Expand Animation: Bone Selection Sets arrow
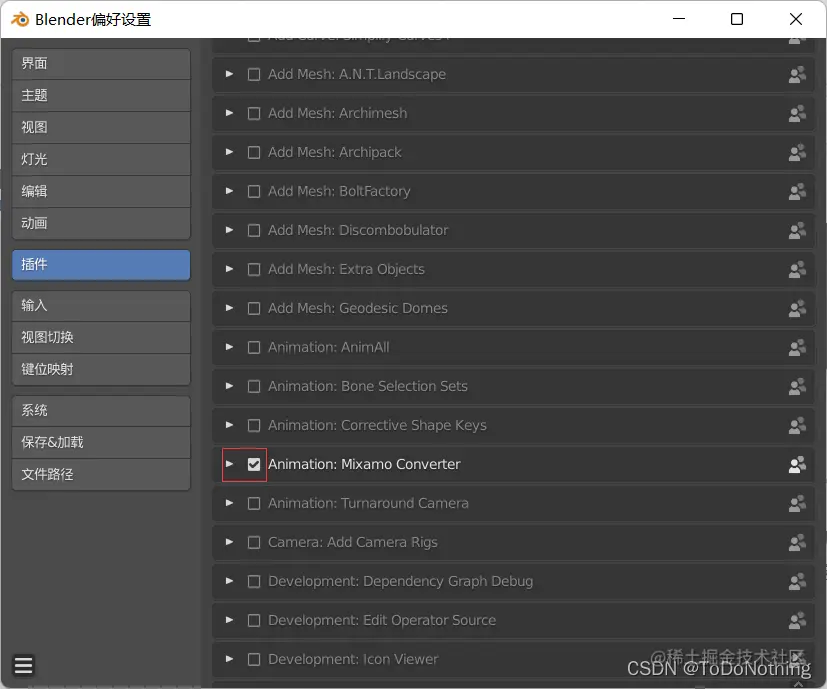This screenshot has width=827, height=689. pos(229,387)
